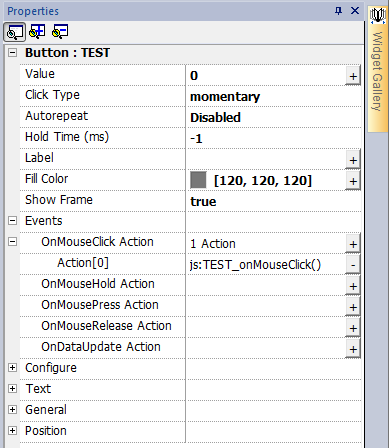Expand the Configure section
This screenshot has width=389, height=448.
(13, 368)
